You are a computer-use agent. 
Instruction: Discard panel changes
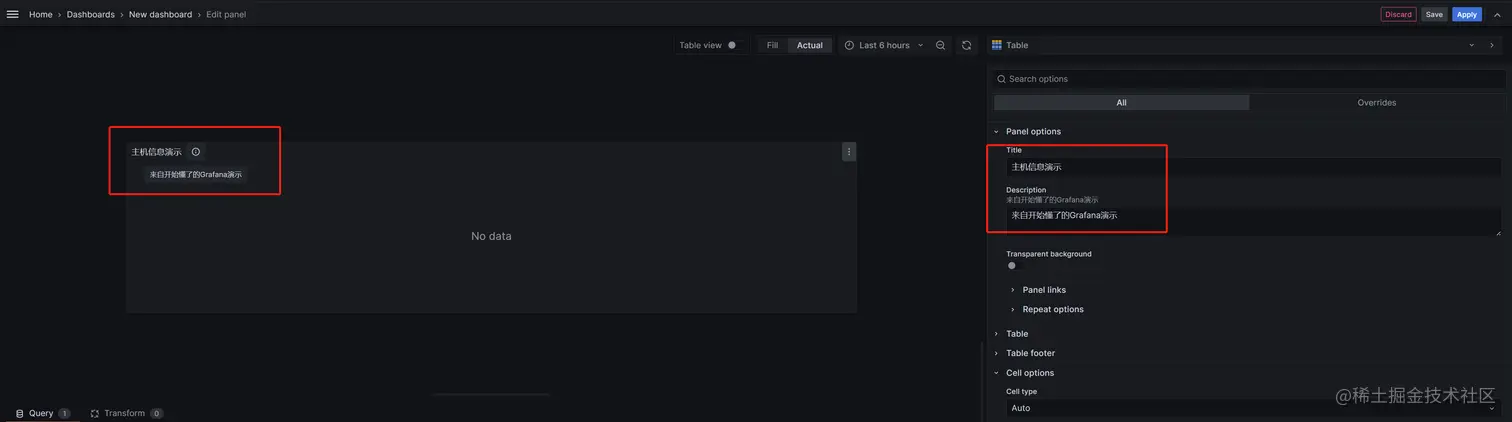tap(1398, 14)
